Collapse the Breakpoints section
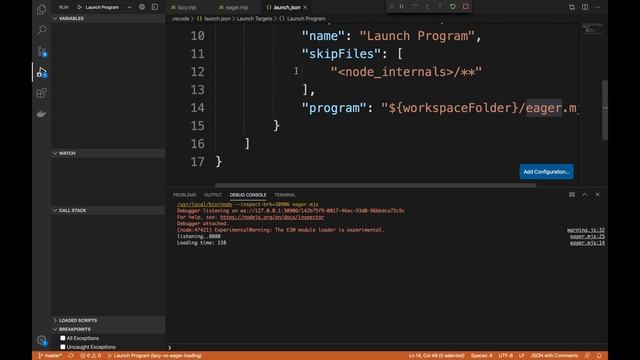This screenshot has height=360, width=640. (x=108, y=329)
